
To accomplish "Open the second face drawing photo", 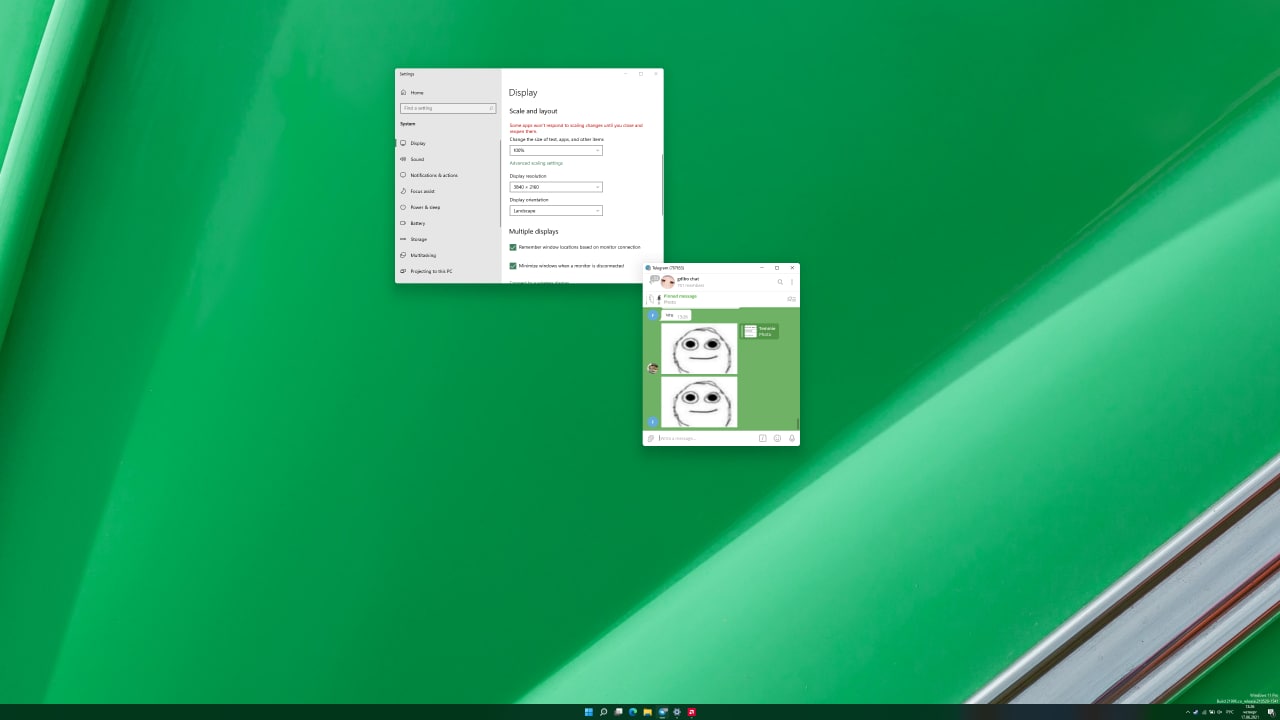I will (699, 402).
